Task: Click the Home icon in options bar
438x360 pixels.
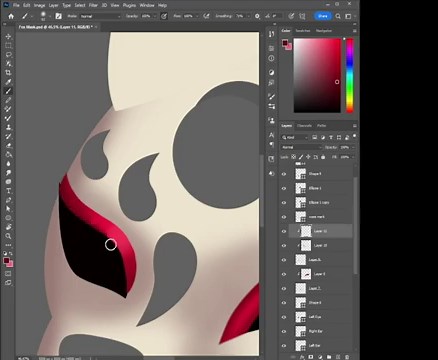Action: tap(11, 16)
